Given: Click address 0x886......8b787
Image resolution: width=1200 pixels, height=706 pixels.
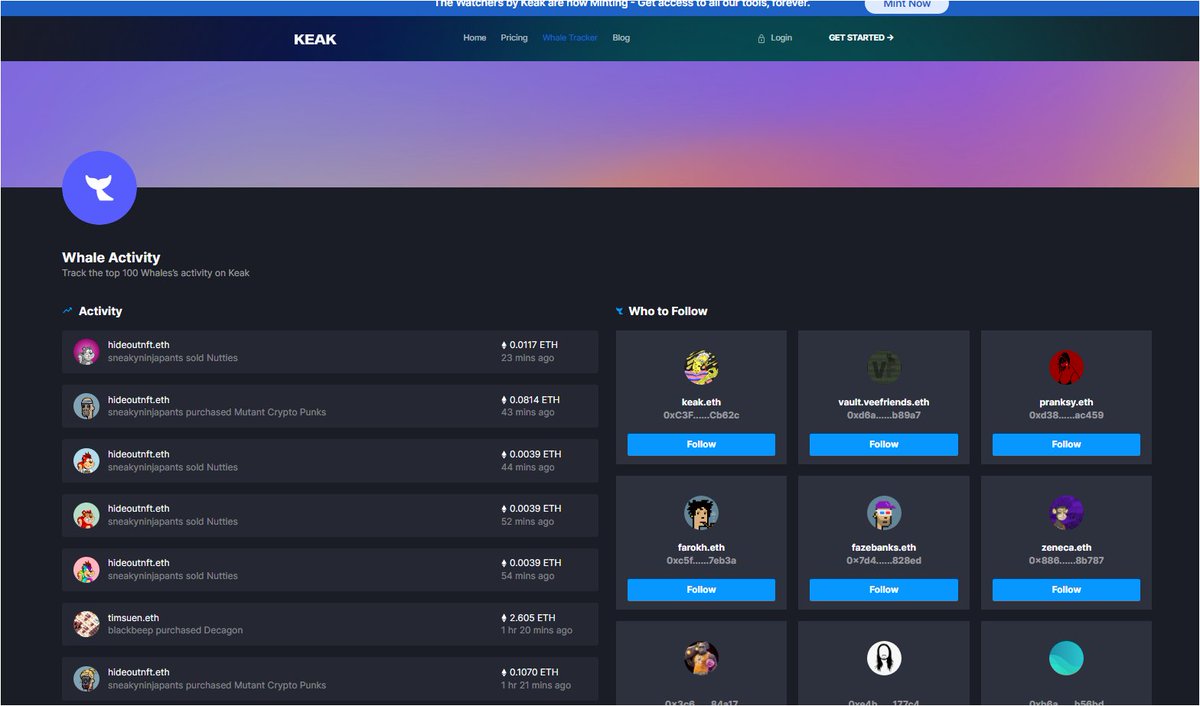Looking at the screenshot, I should [x=1066, y=561].
